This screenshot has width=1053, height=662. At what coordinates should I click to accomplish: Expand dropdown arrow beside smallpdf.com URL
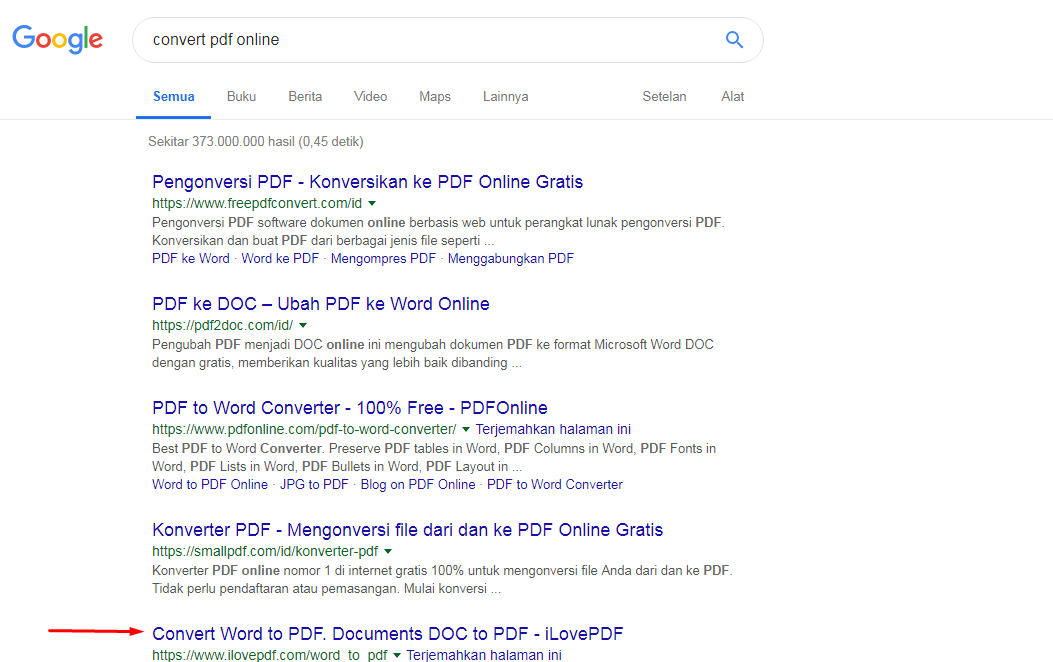coord(388,552)
